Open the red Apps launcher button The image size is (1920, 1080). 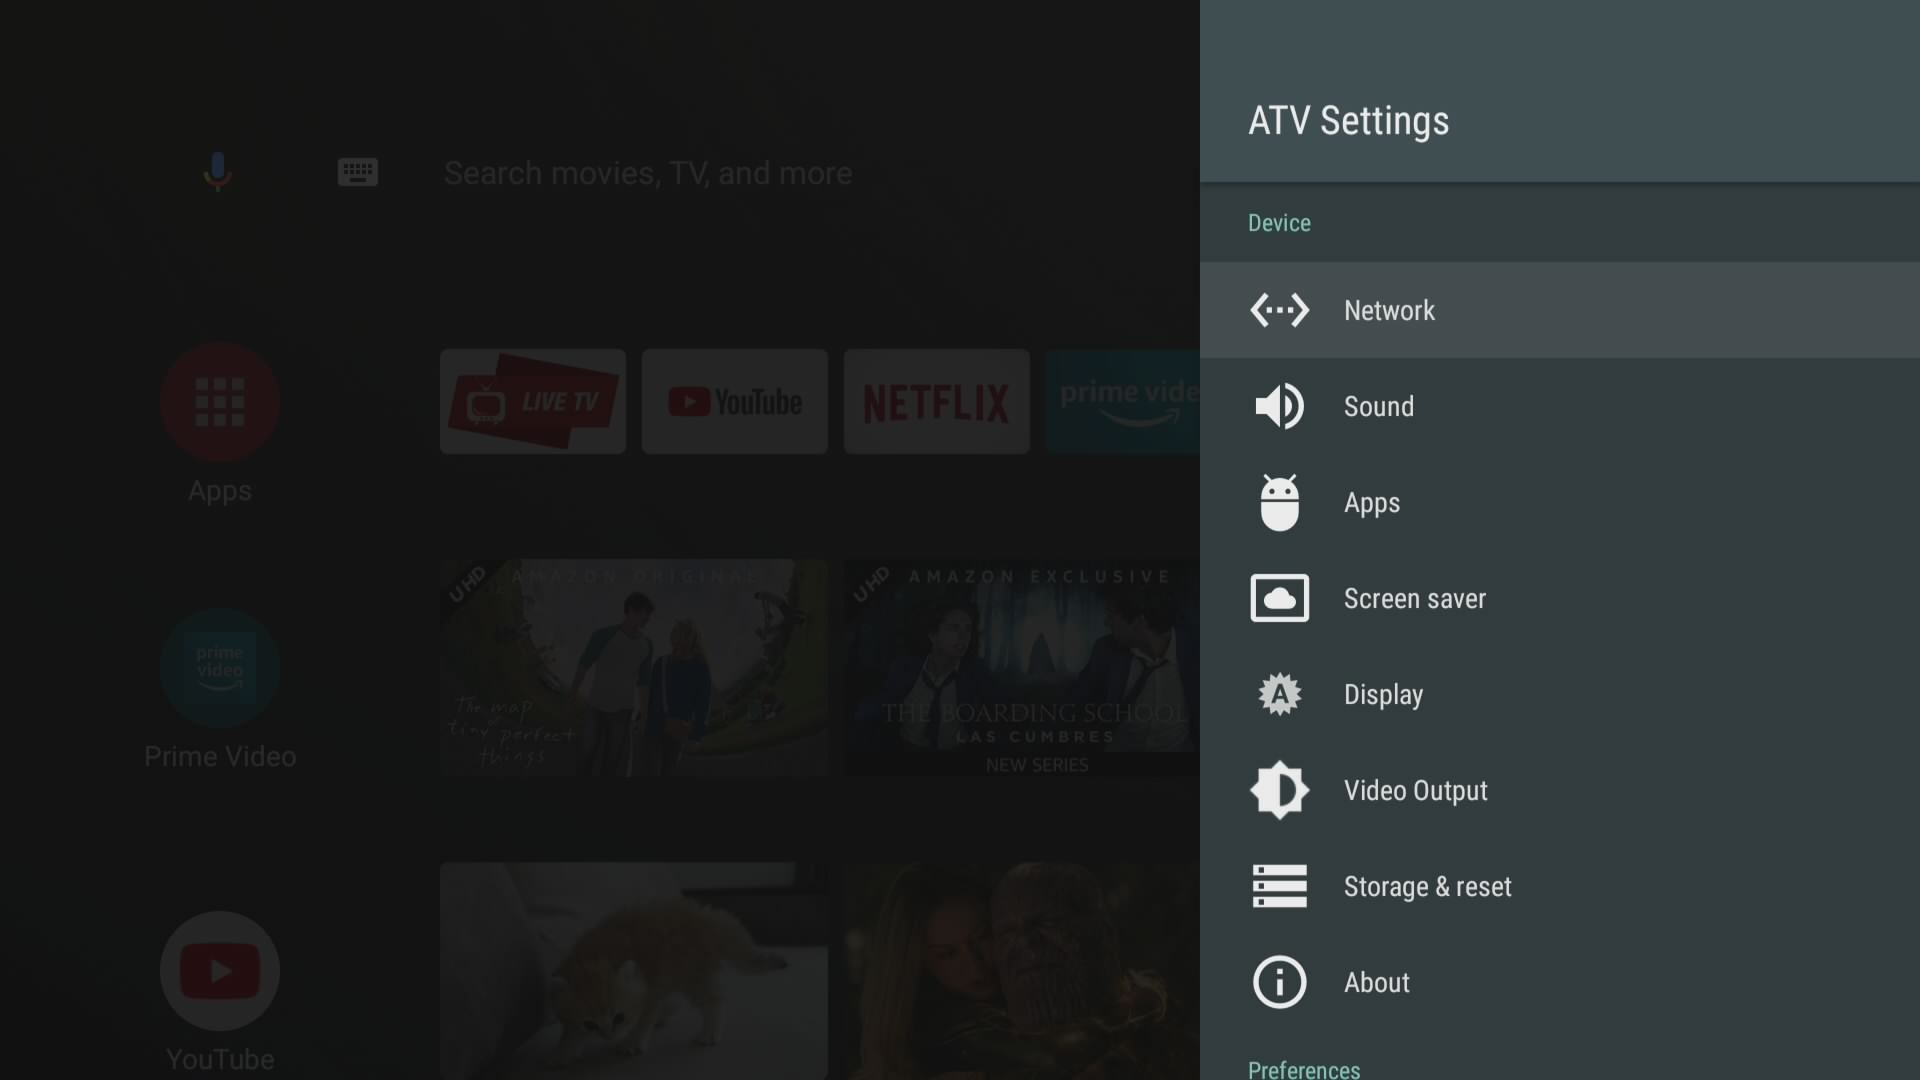(x=220, y=402)
